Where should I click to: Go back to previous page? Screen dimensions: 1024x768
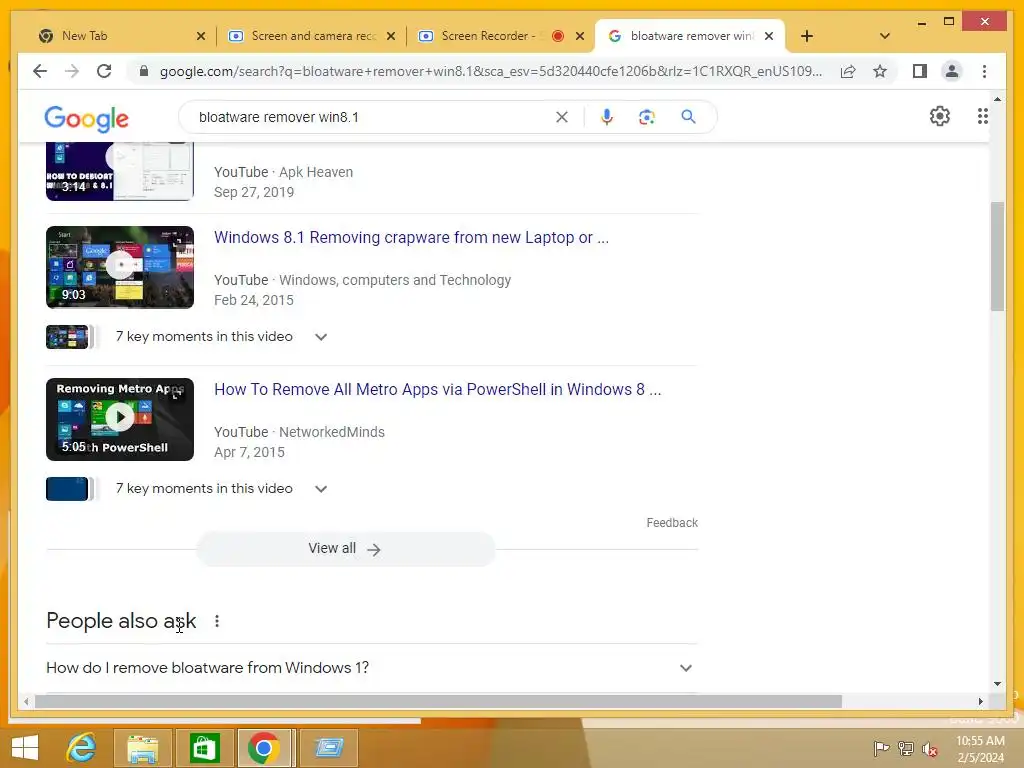40,71
